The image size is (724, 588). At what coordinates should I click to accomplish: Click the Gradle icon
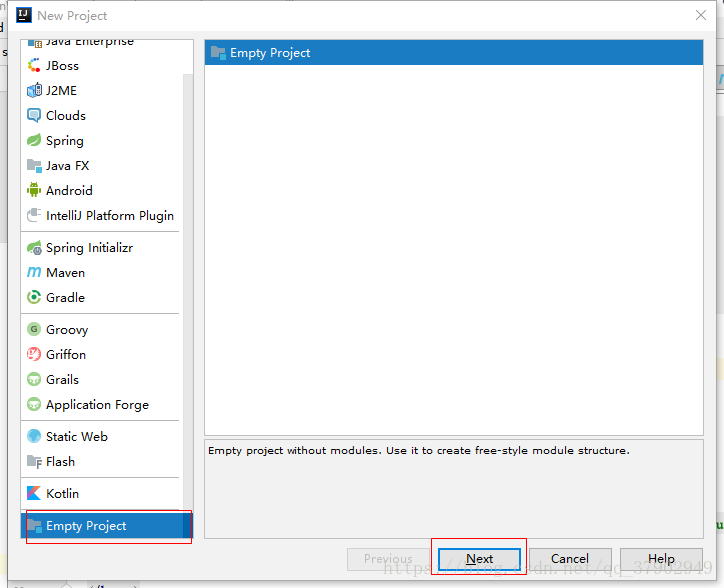[x=34, y=297]
